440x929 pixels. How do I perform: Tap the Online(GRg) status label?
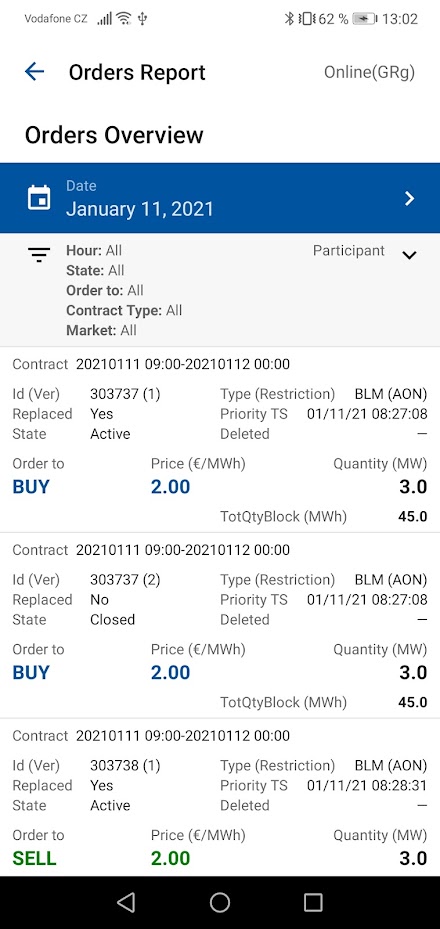[370, 72]
